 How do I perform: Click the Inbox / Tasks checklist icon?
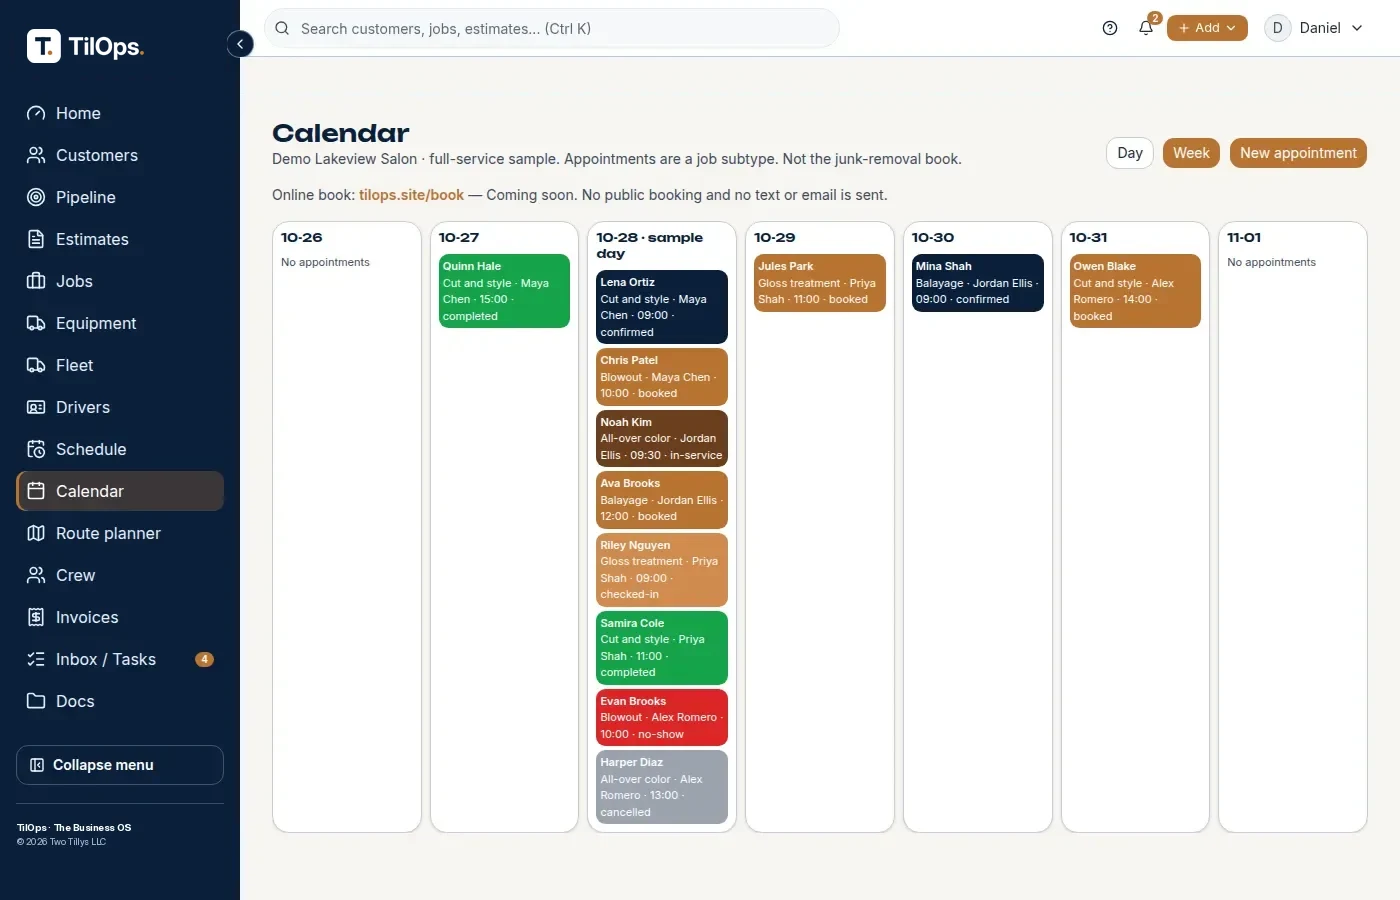click(x=36, y=659)
